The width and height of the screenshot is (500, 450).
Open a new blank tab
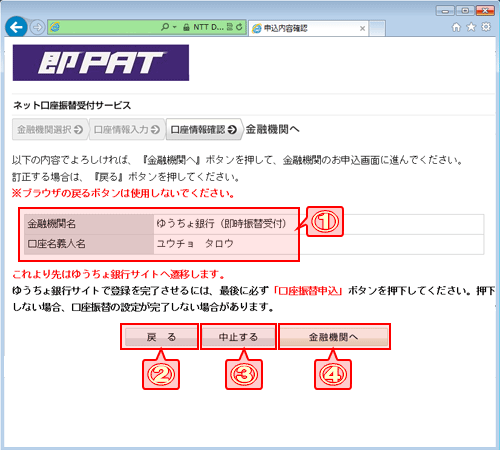pyautogui.click(x=377, y=29)
